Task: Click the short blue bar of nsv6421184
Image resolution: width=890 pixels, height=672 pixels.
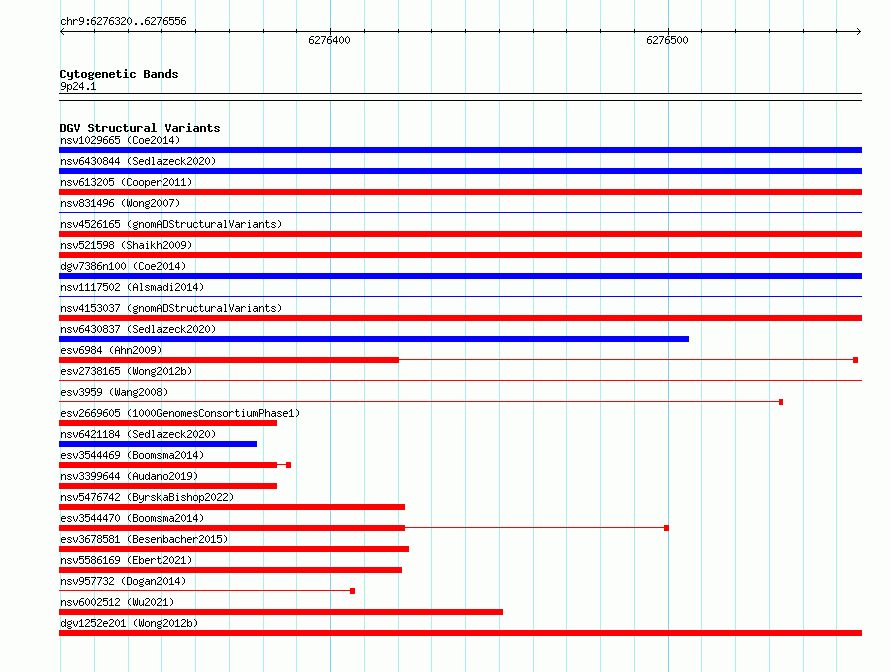Action: click(x=158, y=444)
